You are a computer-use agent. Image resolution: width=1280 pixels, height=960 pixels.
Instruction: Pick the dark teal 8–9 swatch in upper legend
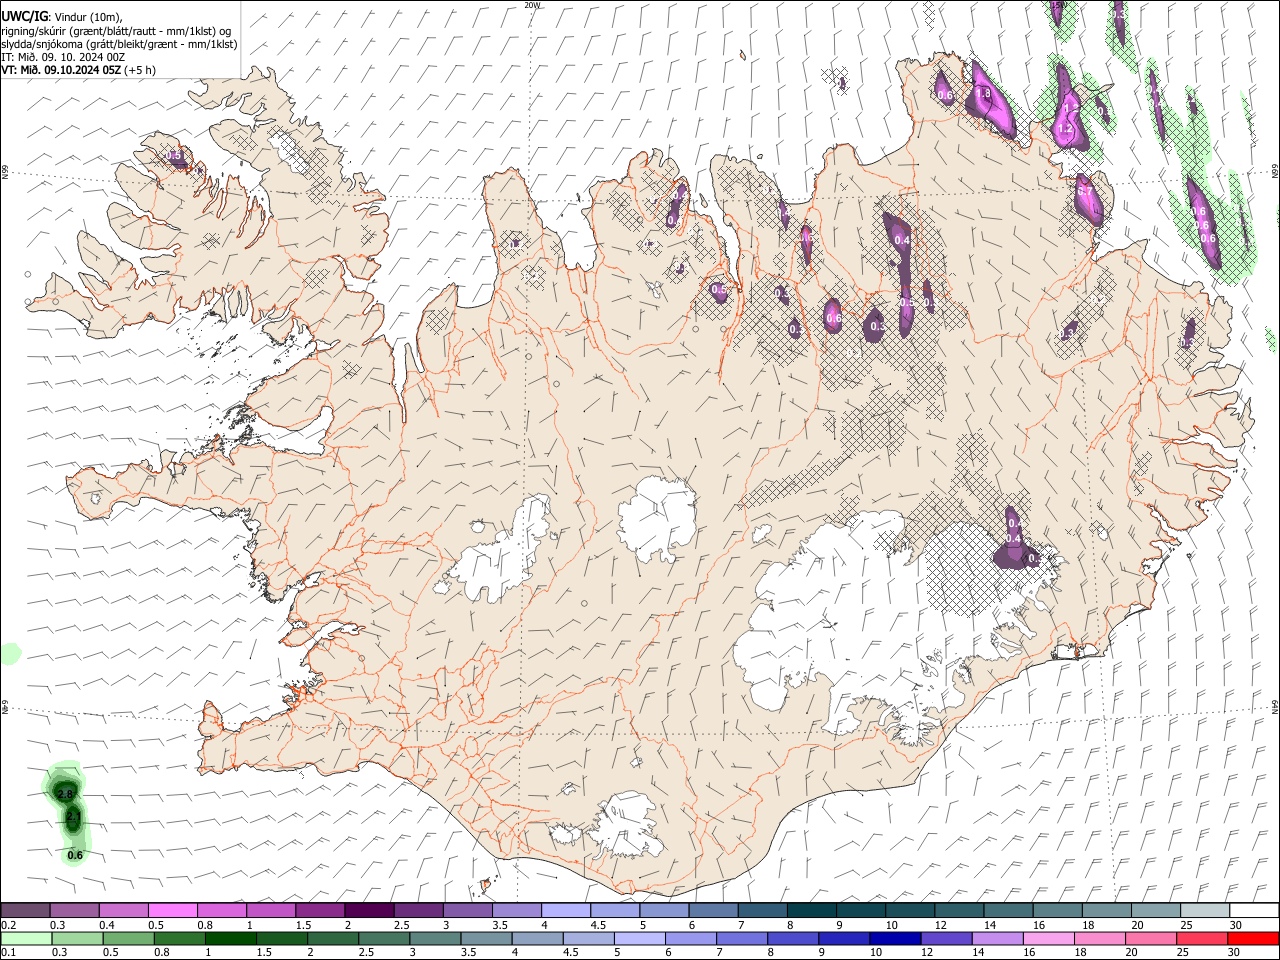tap(811, 909)
